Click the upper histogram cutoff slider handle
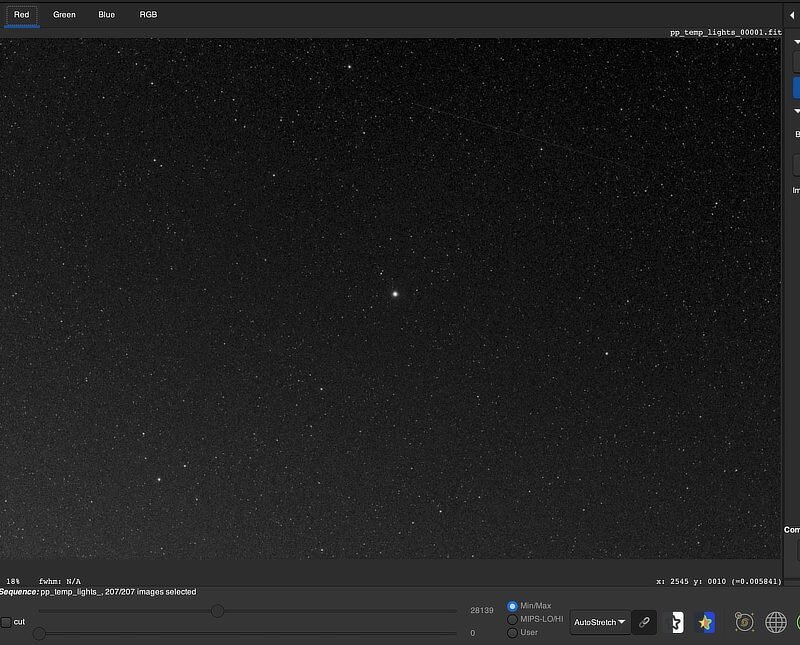Screen dimensions: 800x645 pyautogui.click(x=217, y=610)
